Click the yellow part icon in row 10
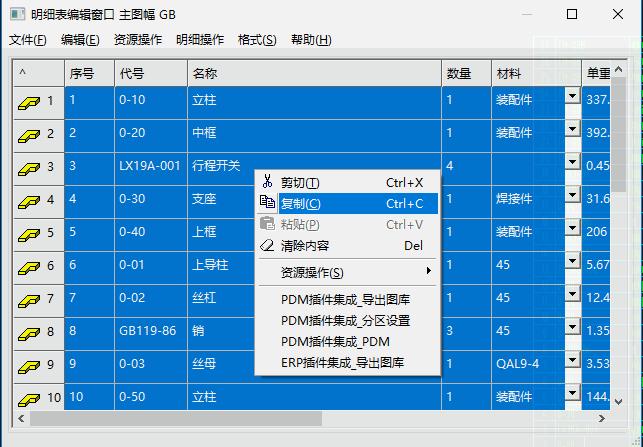 coord(29,399)
